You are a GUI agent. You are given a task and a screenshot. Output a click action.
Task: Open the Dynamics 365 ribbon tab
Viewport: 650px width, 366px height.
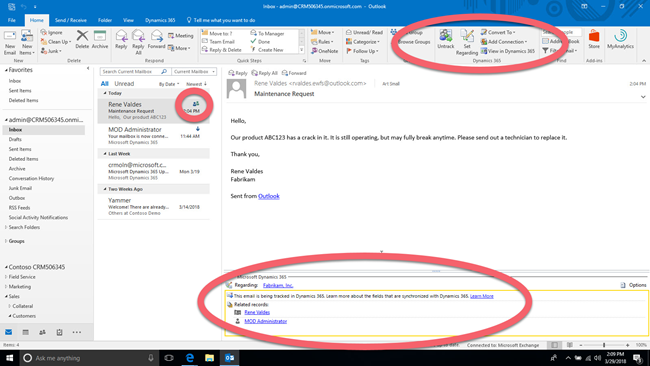(160, 20)
